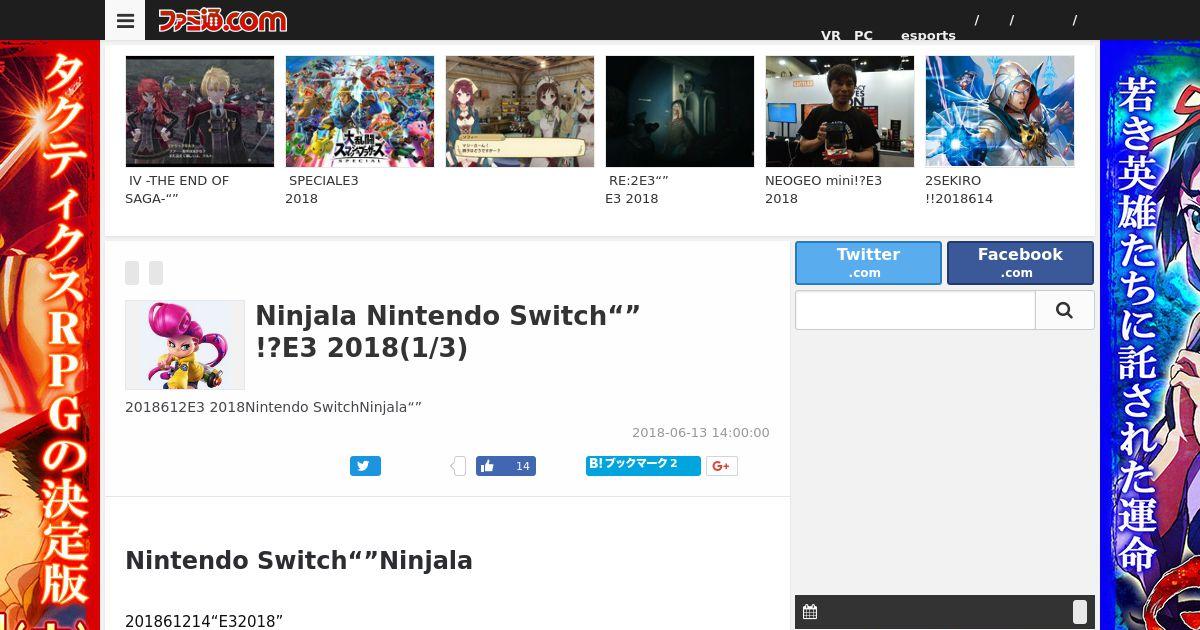1200x630 pixels.
Task: Open the SEKIRO article thumbnail
Action: 1000,111
